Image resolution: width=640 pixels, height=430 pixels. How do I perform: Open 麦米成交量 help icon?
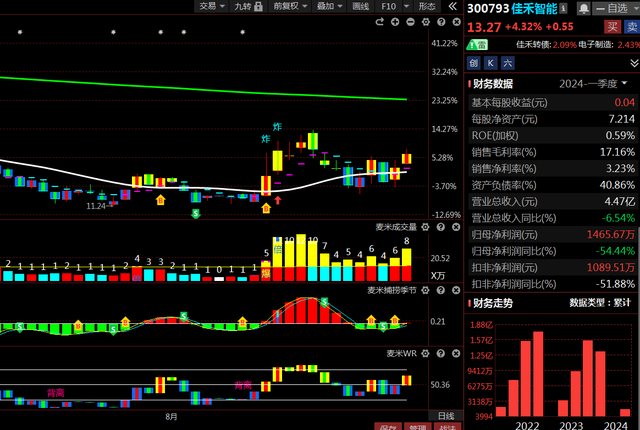pyautogui.click(x=441, y=227)
